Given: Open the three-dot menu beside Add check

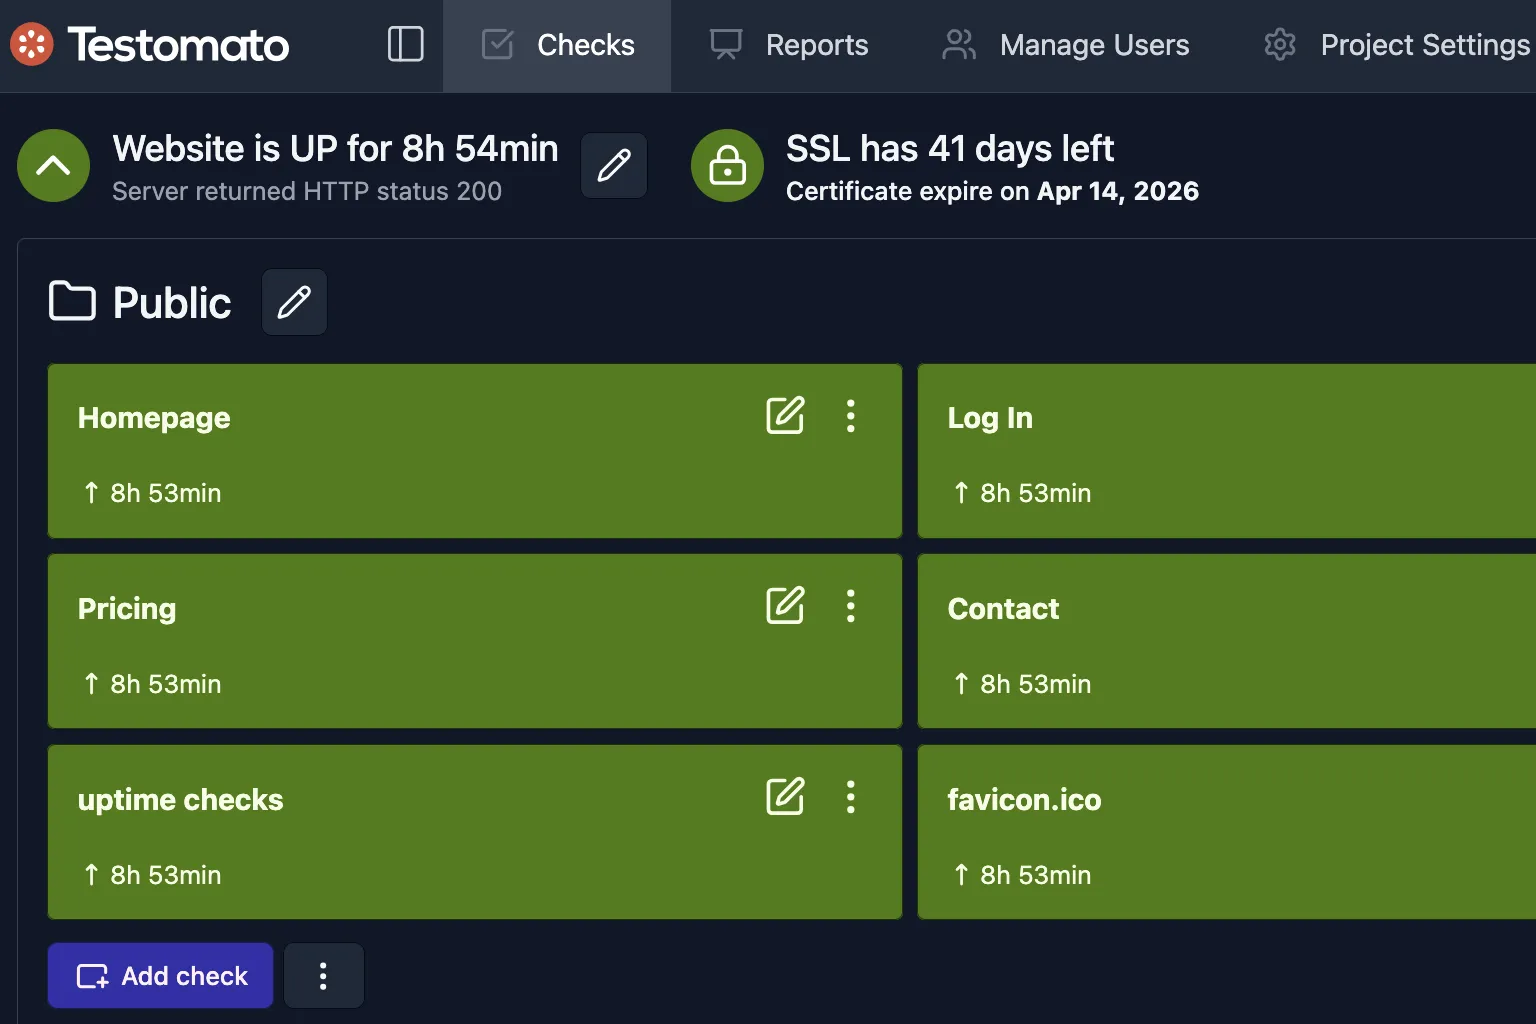Looking at the screenshot, I should pos(323,975).
